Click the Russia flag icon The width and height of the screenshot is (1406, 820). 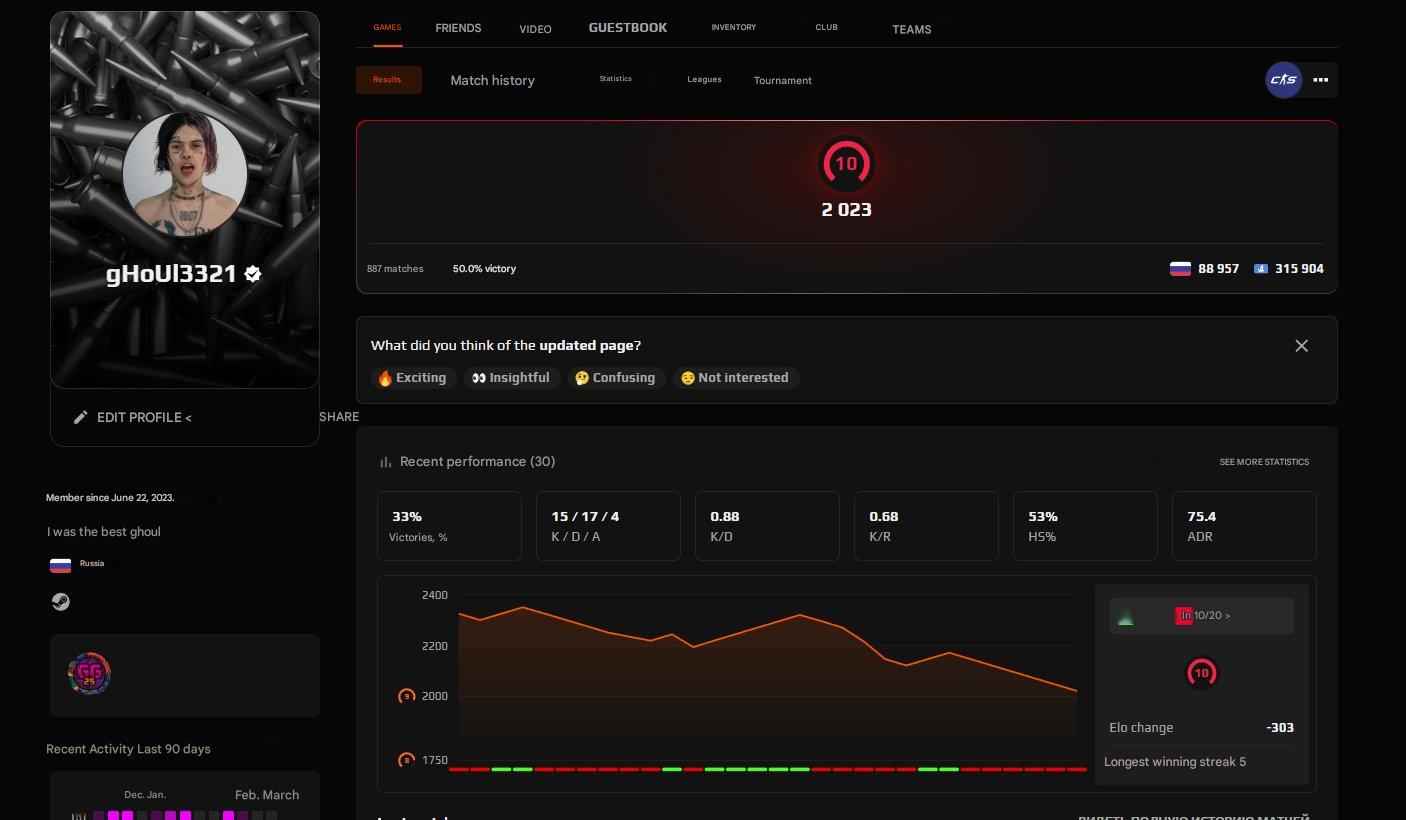[60, 564]
